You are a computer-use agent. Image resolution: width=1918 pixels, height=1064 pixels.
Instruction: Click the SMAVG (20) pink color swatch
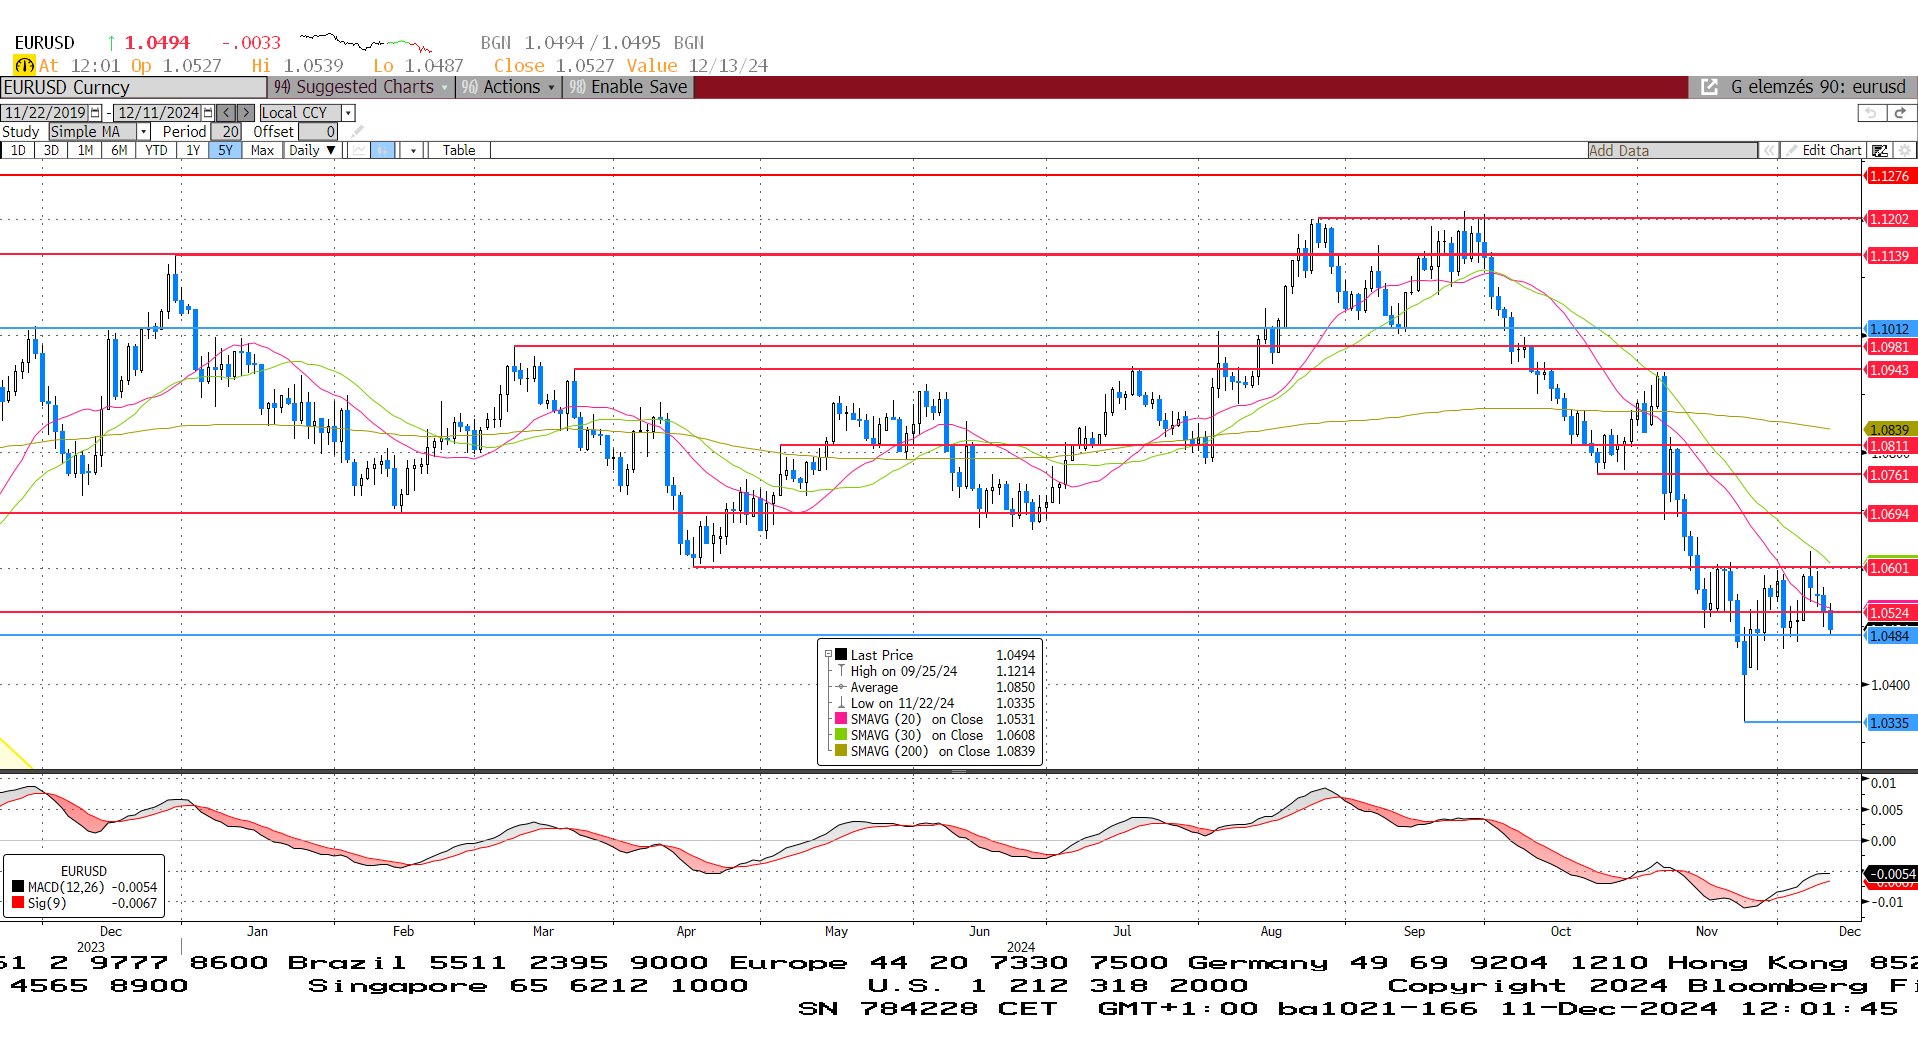[x=841, y=719]
